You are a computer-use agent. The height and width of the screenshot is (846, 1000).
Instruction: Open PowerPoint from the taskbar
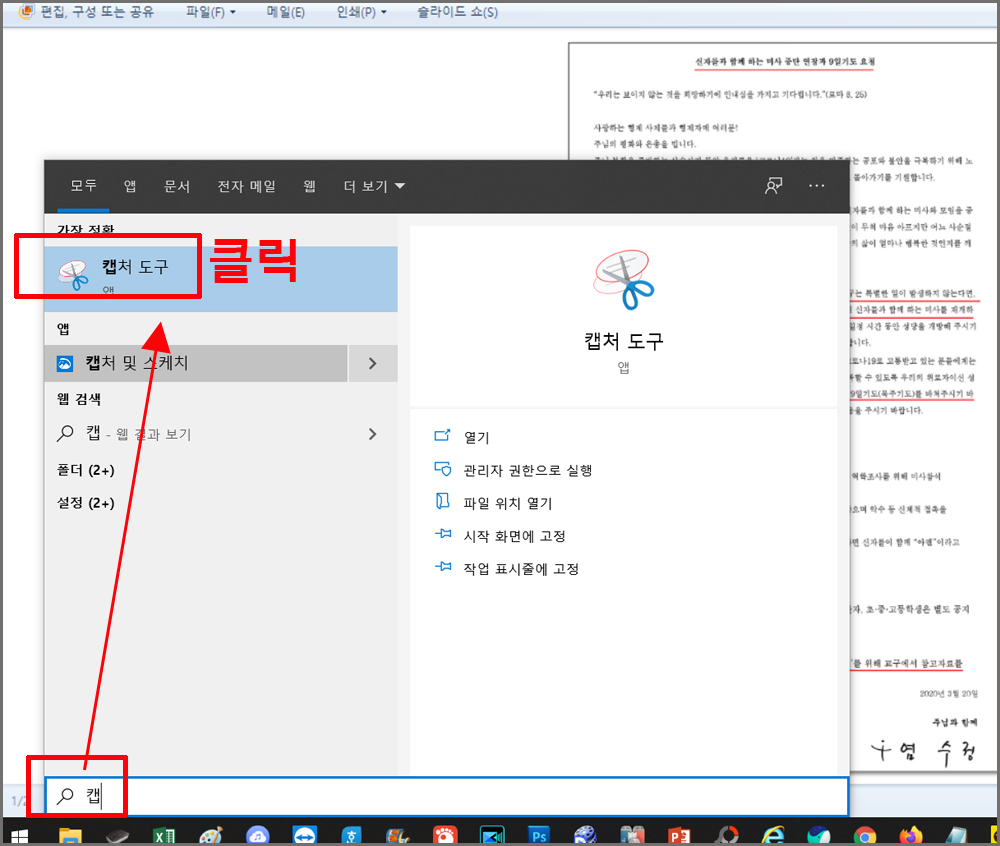tap(679, 835)
